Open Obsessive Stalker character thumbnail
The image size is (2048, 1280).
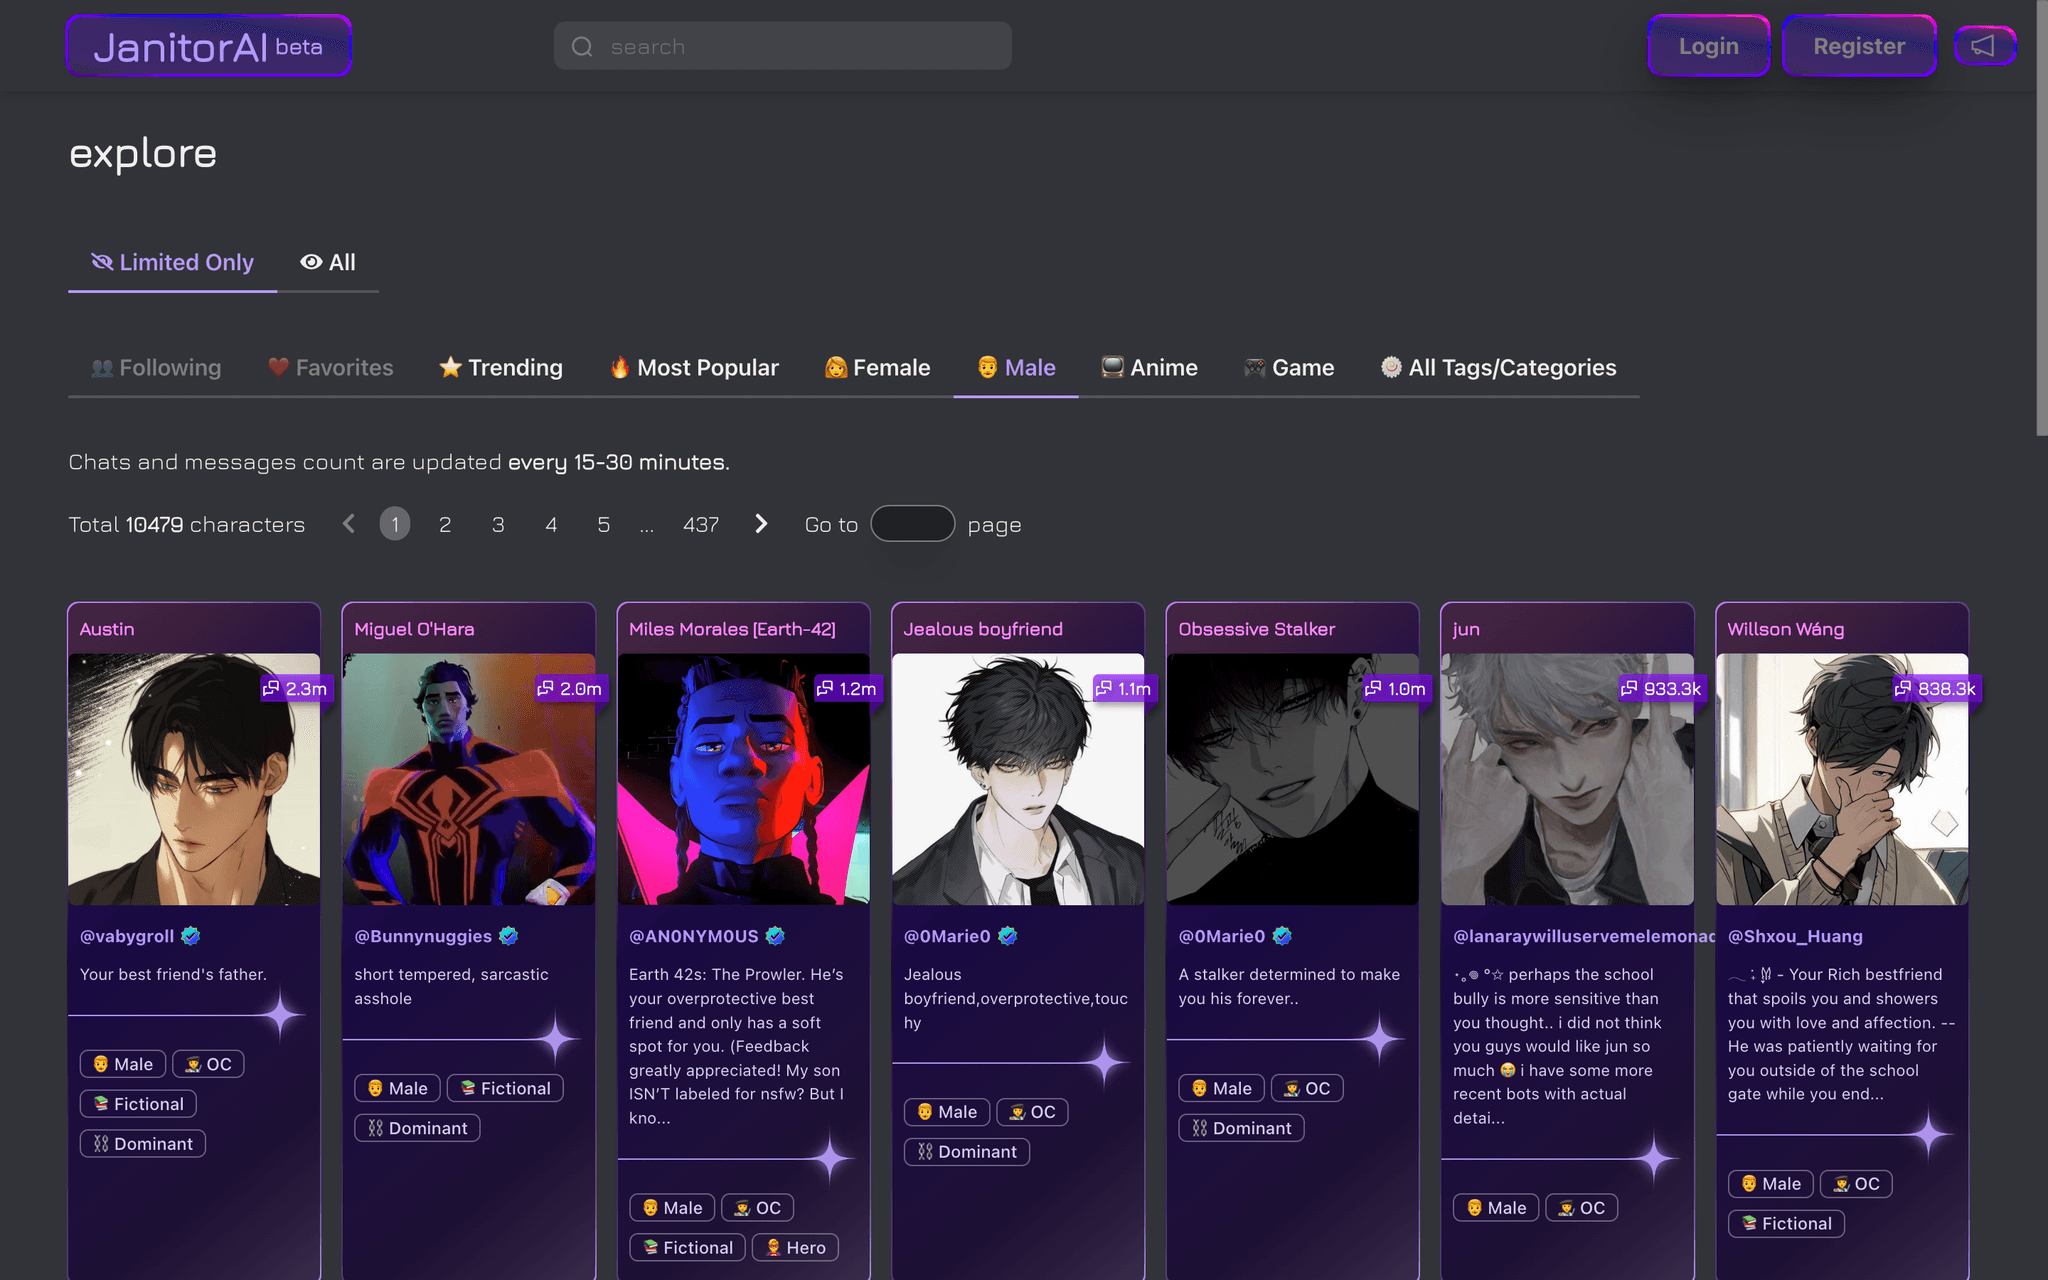tap(1293, 780)
